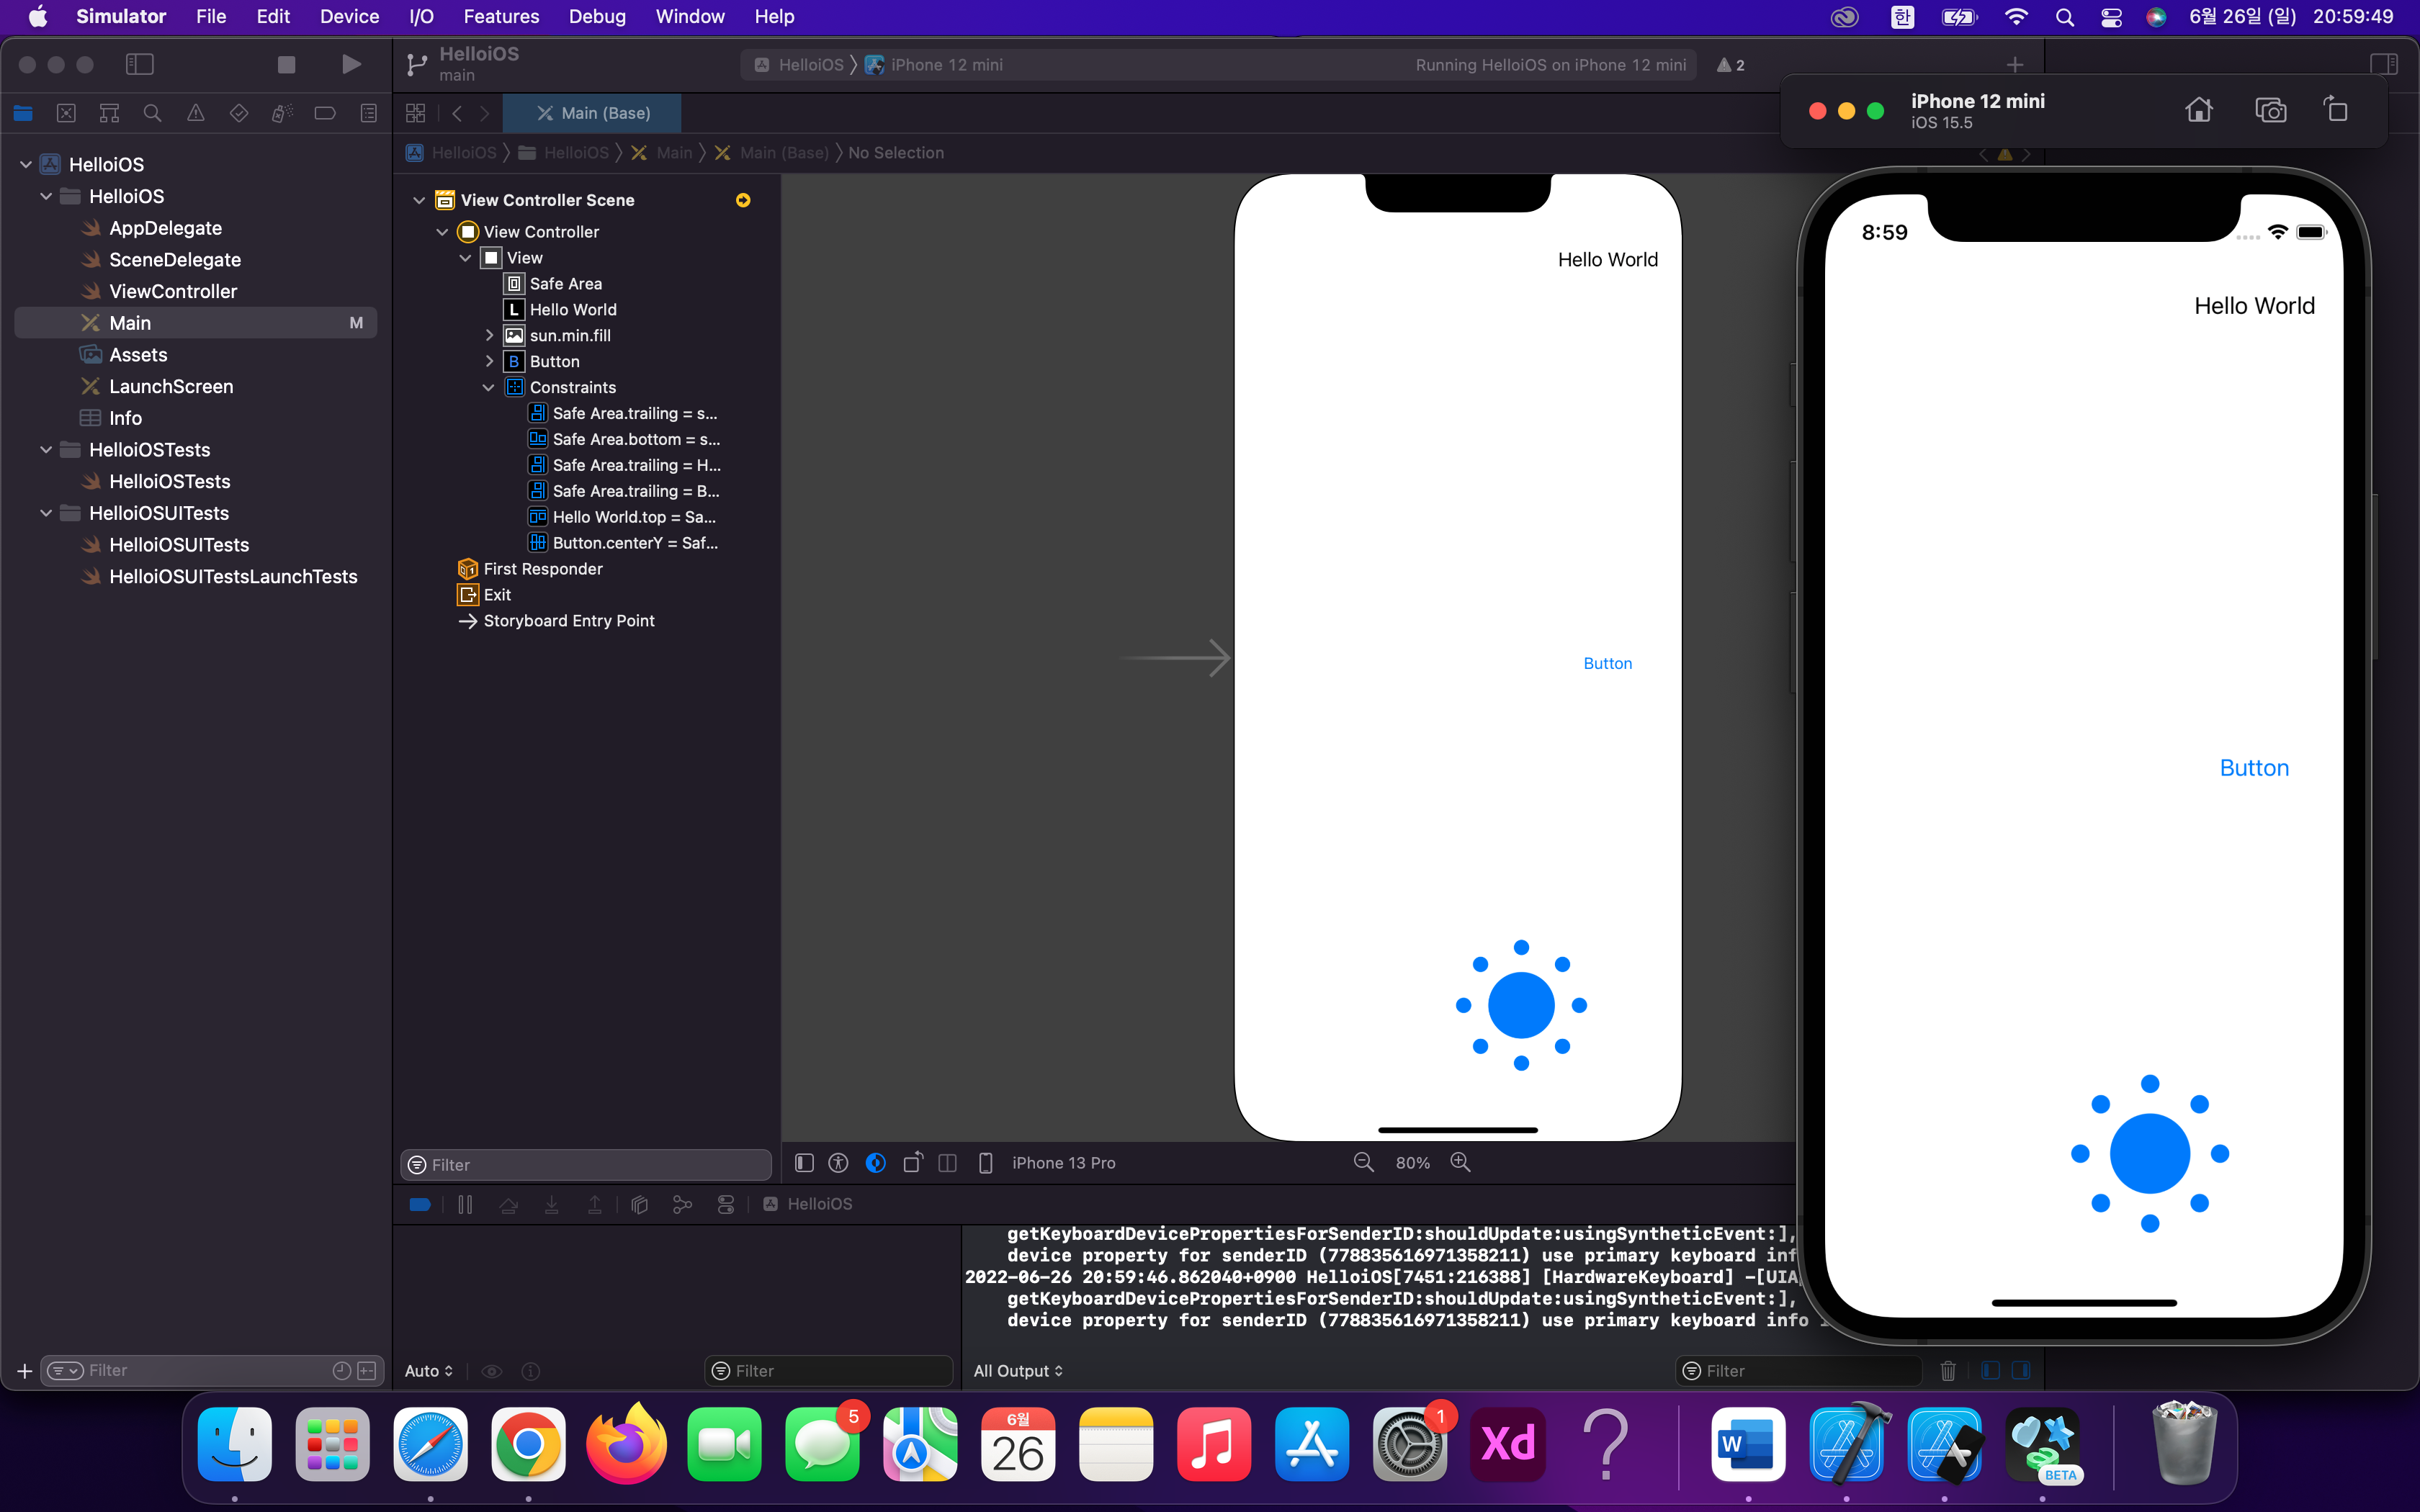The image size is (2420, 1512).
Task: Collapse the Constraints group in outline
Action: [489, 388]
